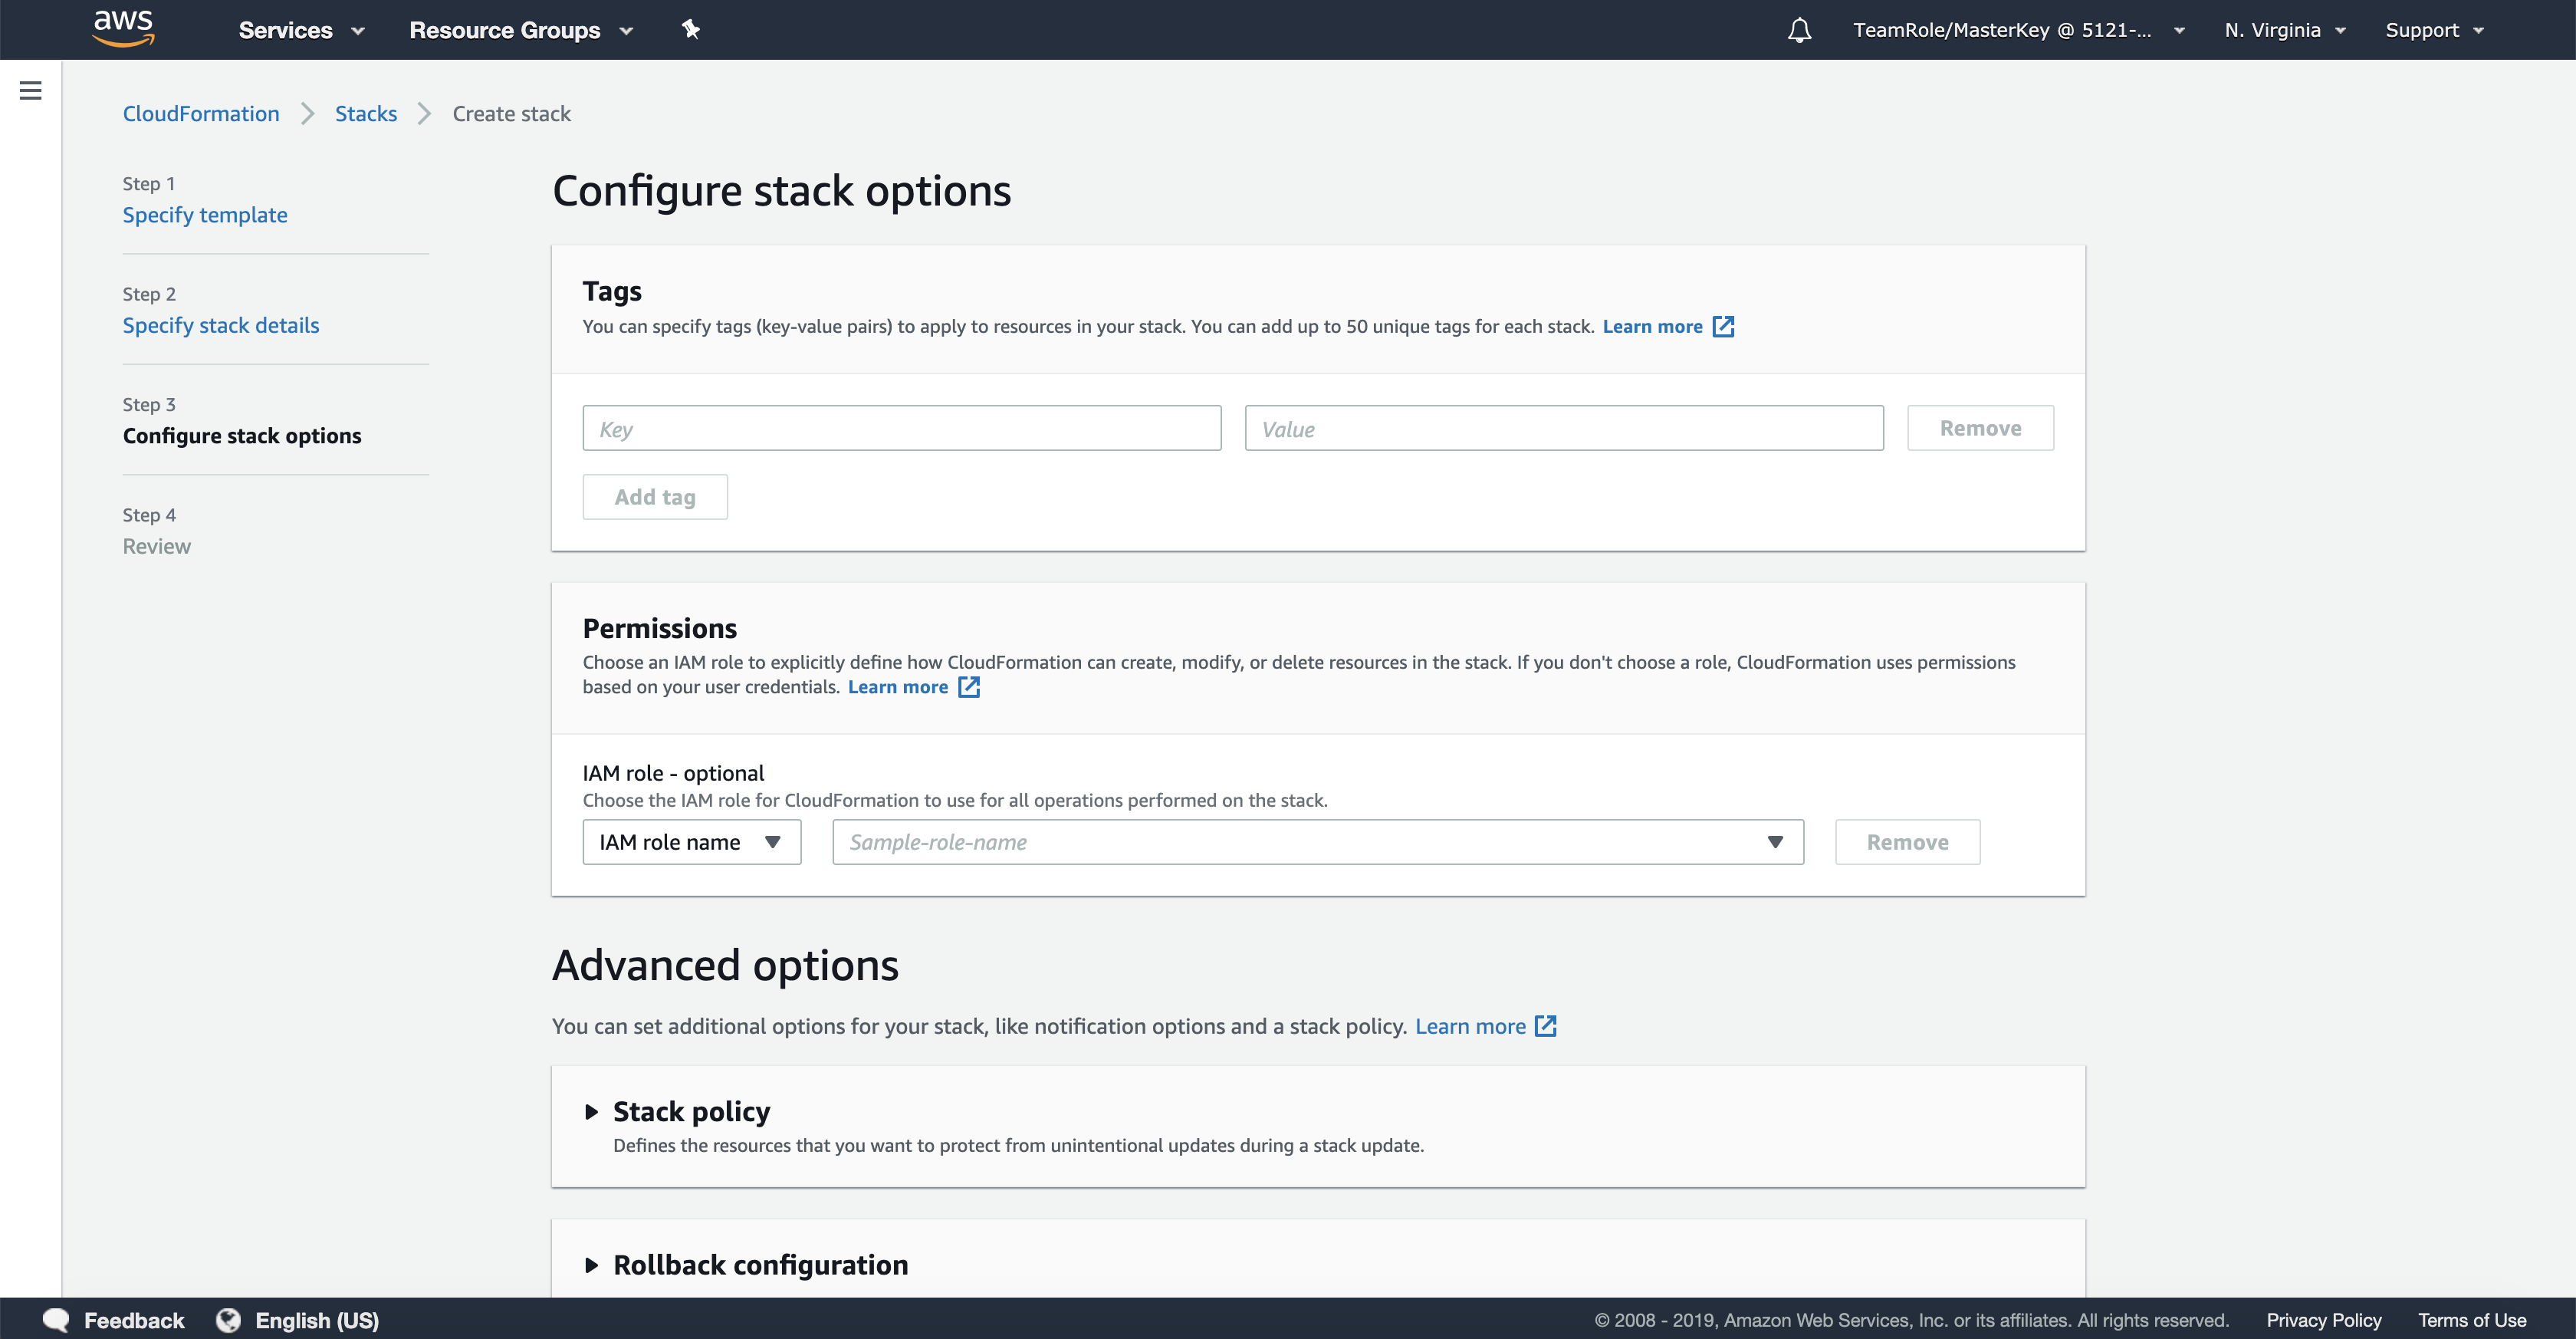The height and width of the screenshot is (1339, 2576).
Task: Click the Feedback speech bubble icon
Action: pyautogui.click(x=56, y=1320)
